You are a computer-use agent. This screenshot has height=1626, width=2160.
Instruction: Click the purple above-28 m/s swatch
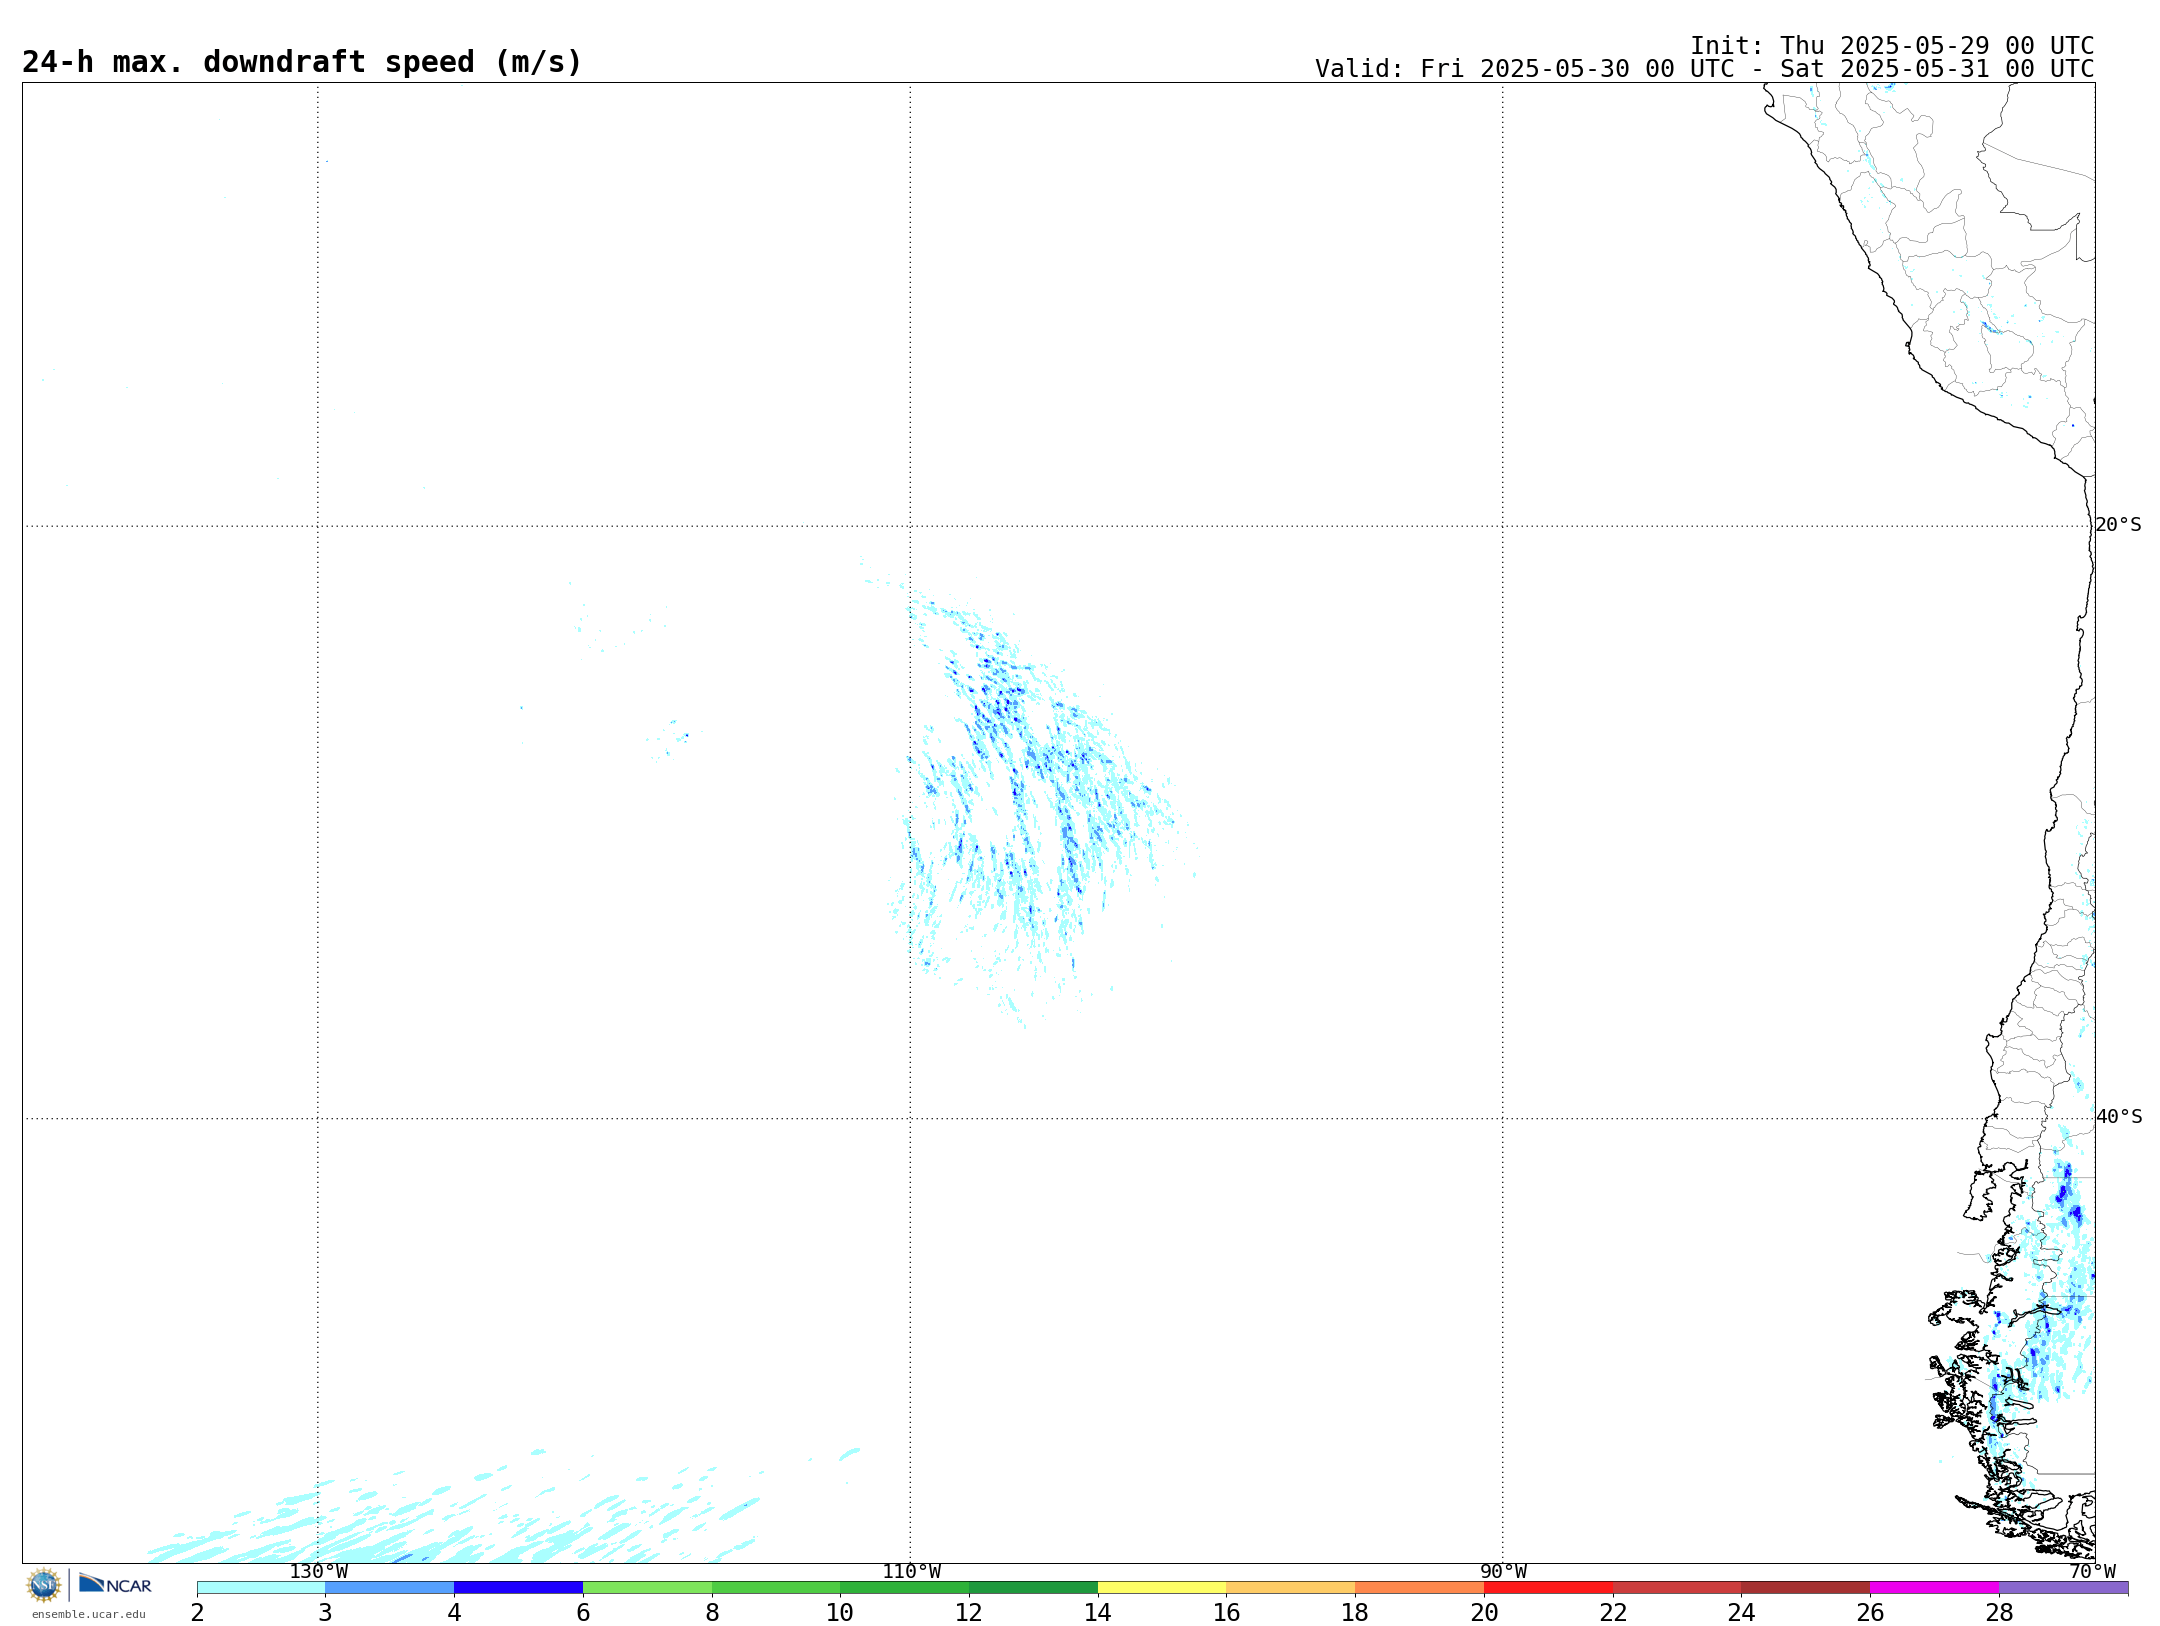2063,1588
